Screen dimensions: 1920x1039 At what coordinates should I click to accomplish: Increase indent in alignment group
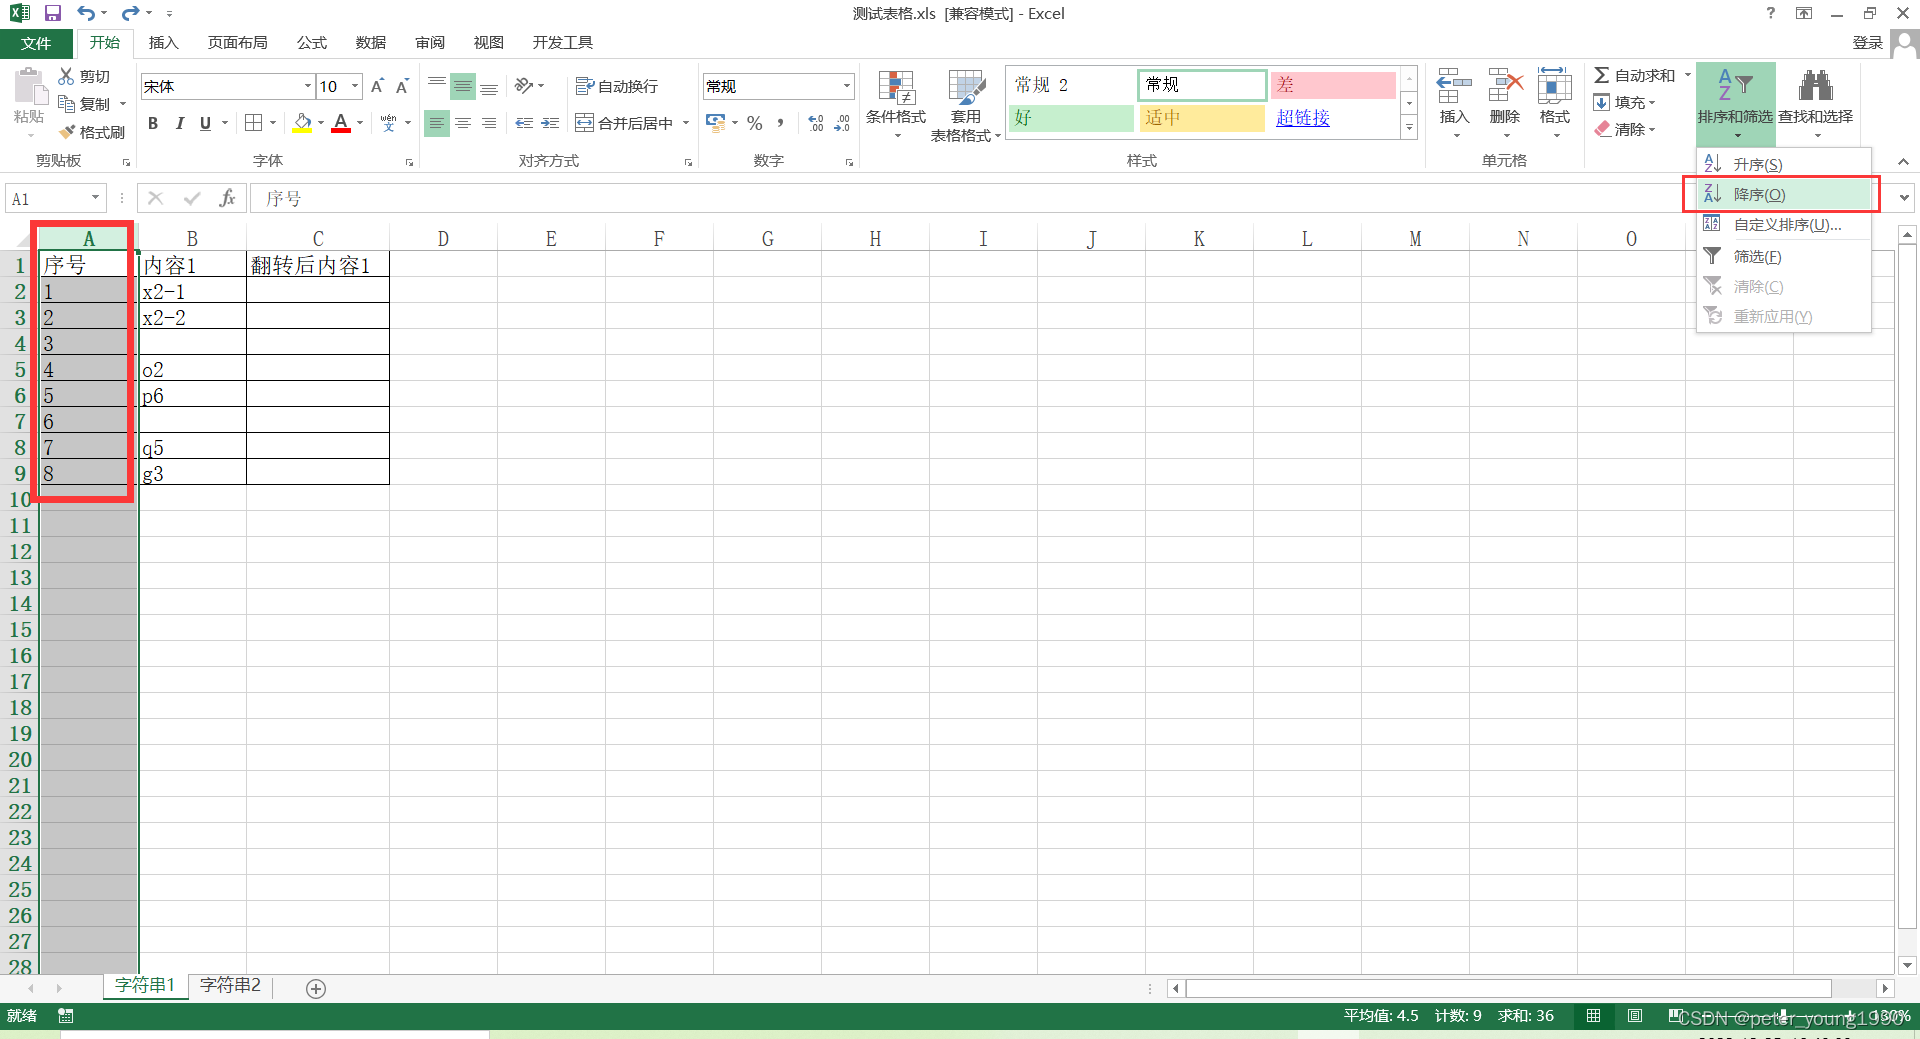(550, 123)
